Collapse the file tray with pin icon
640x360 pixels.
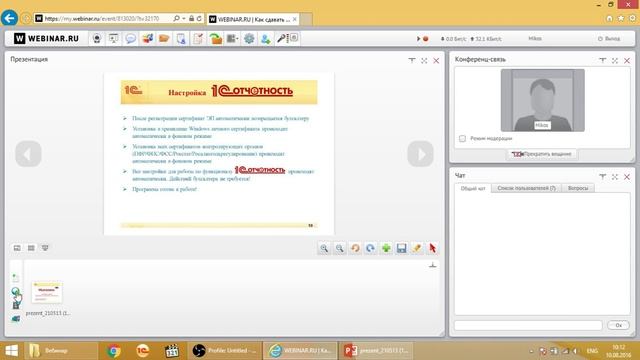tap(433, 265)
